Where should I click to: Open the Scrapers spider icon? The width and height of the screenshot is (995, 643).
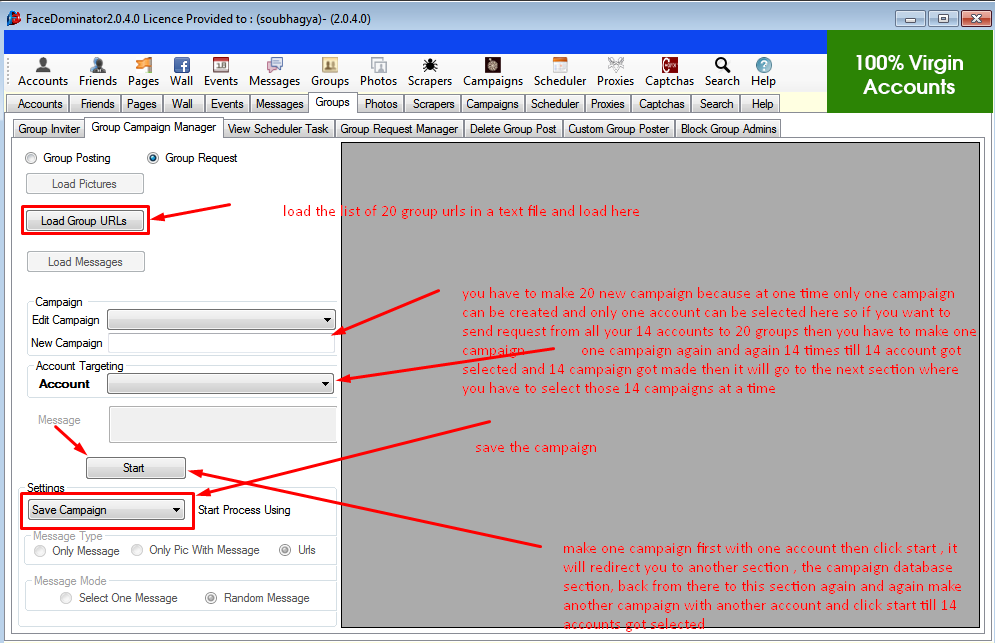[x=430, y=72]
